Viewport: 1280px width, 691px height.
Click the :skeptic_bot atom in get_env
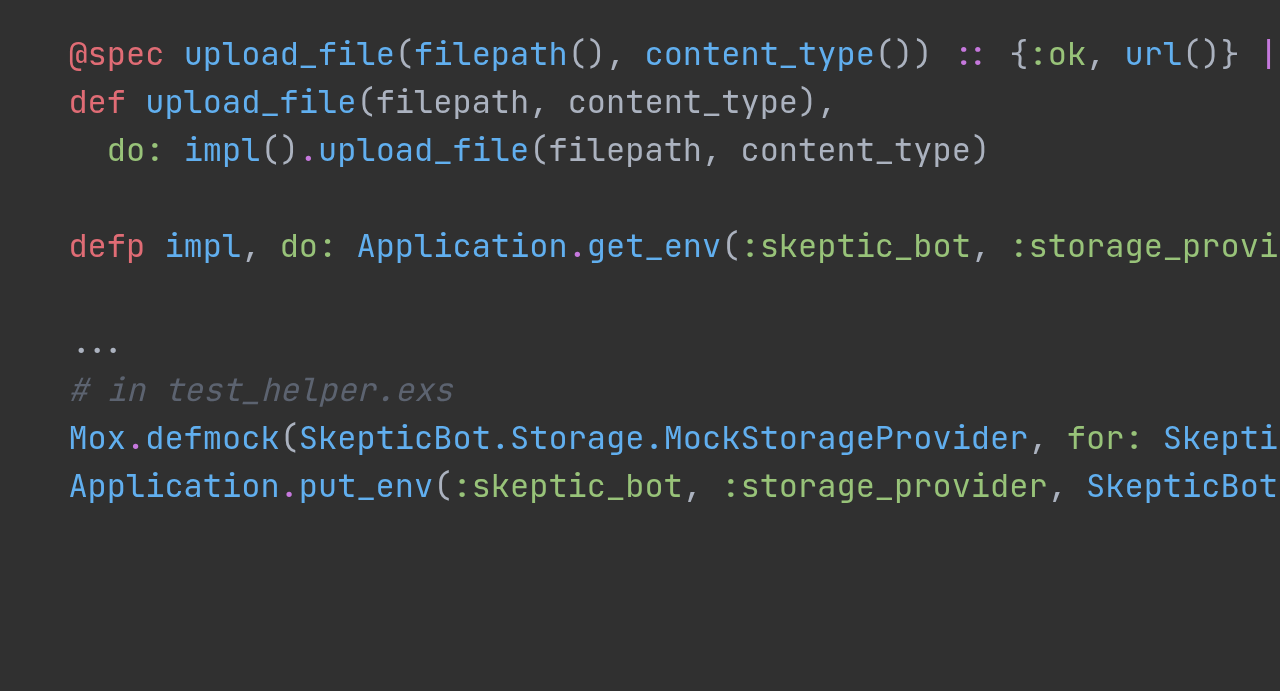(856, 247)
